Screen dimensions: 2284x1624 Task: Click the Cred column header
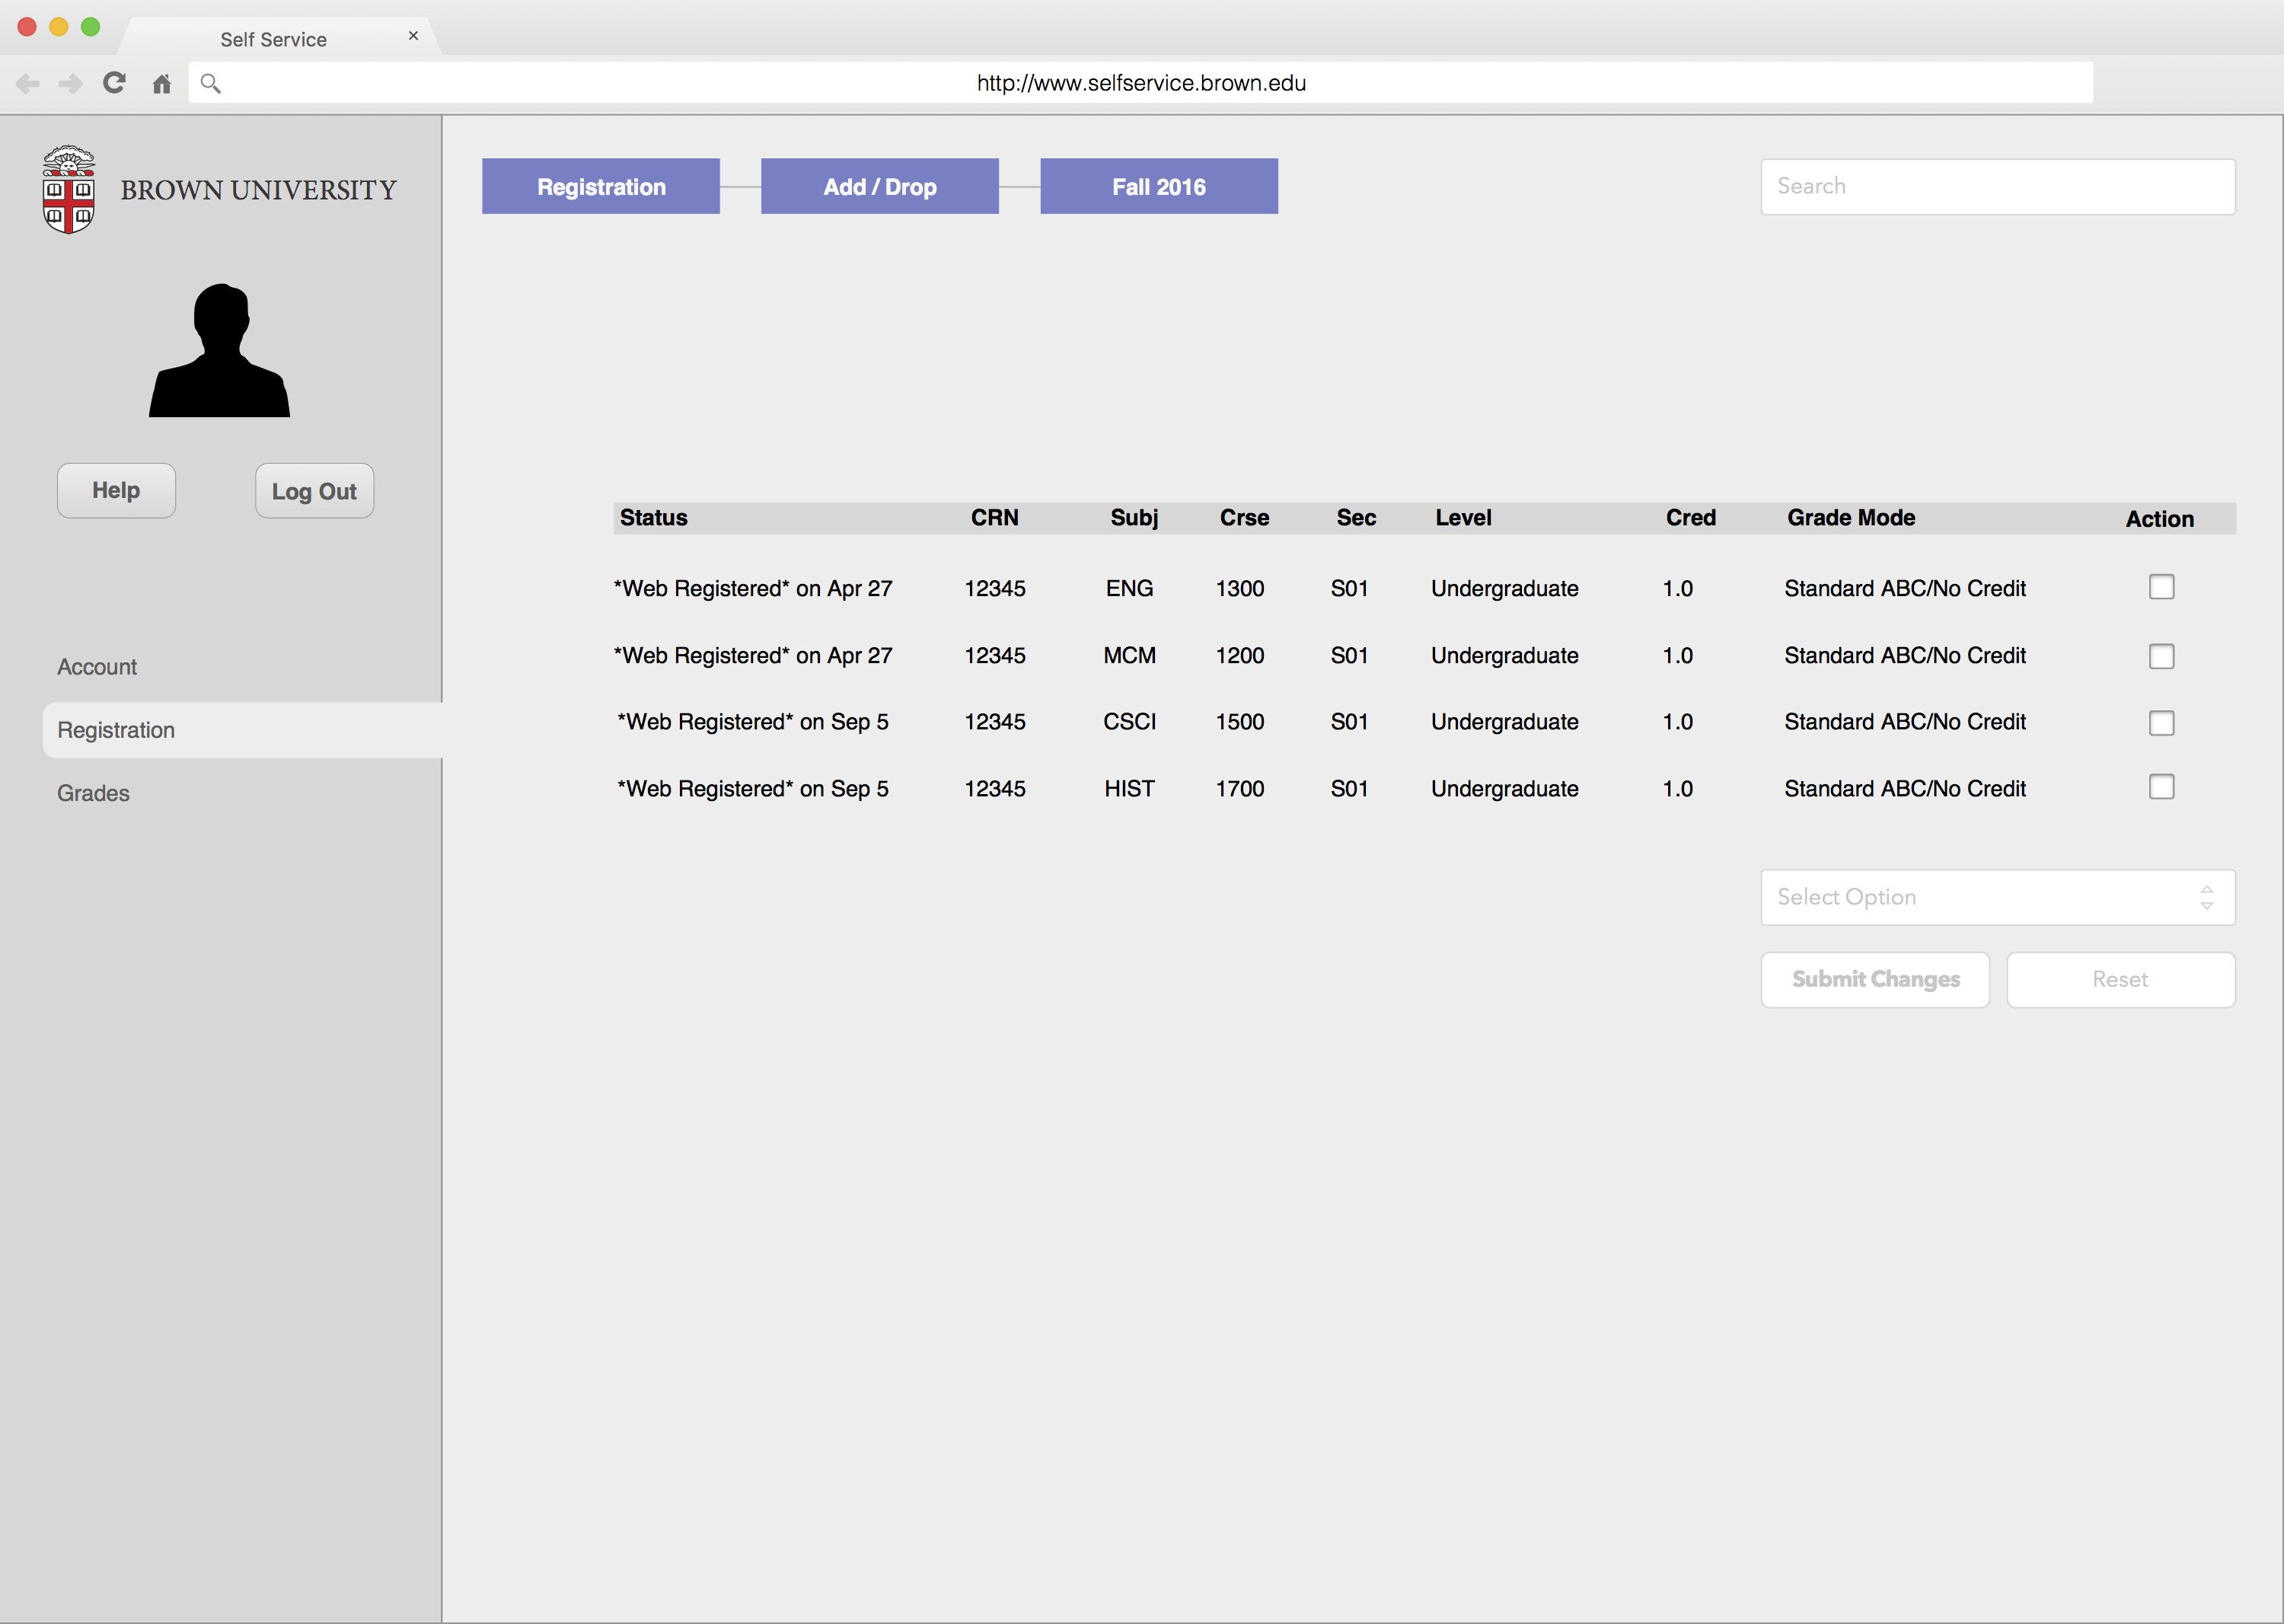(1691, 518)
